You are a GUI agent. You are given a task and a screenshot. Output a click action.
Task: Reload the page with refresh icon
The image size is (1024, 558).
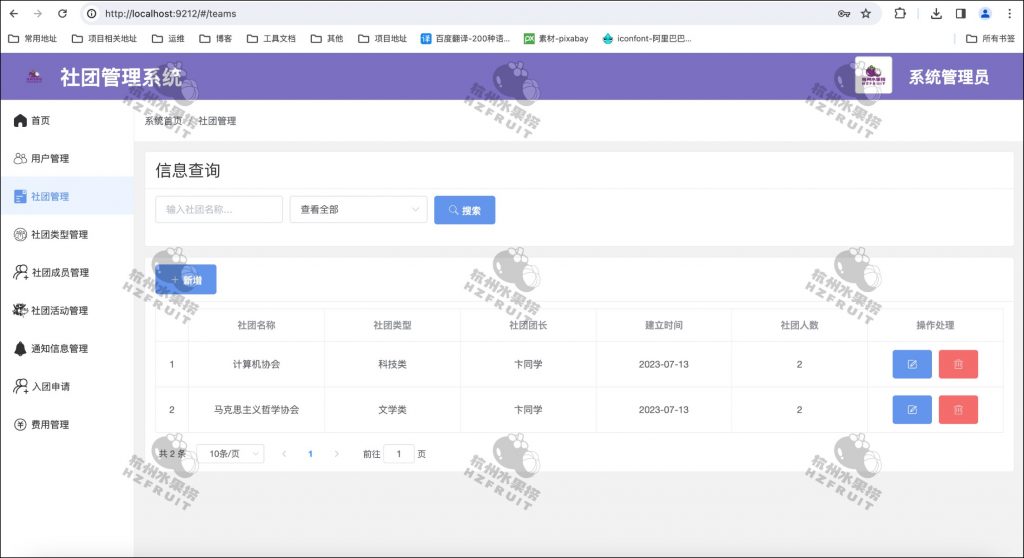tap(62, 13)
